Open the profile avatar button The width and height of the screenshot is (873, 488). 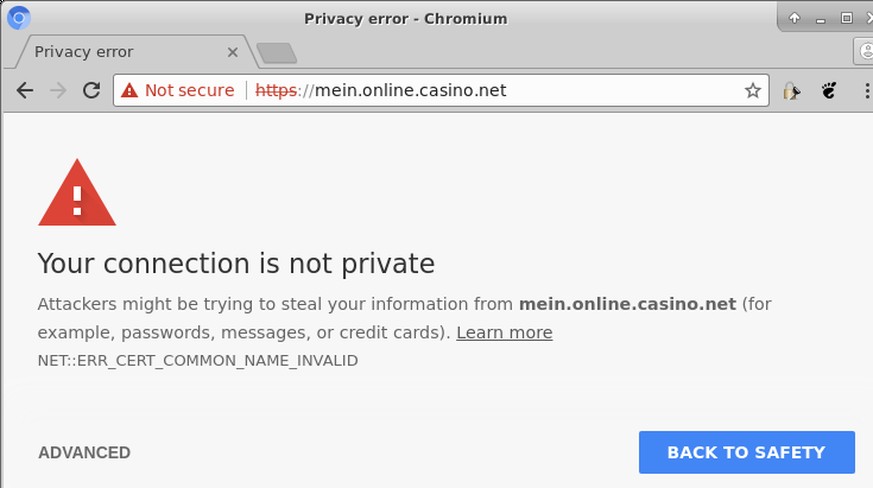pyautogui.click(x=865, y=51)
